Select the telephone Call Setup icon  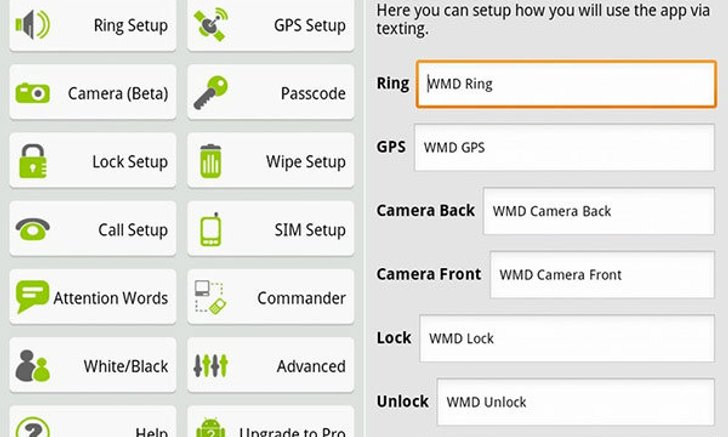(x=32, y=229)
